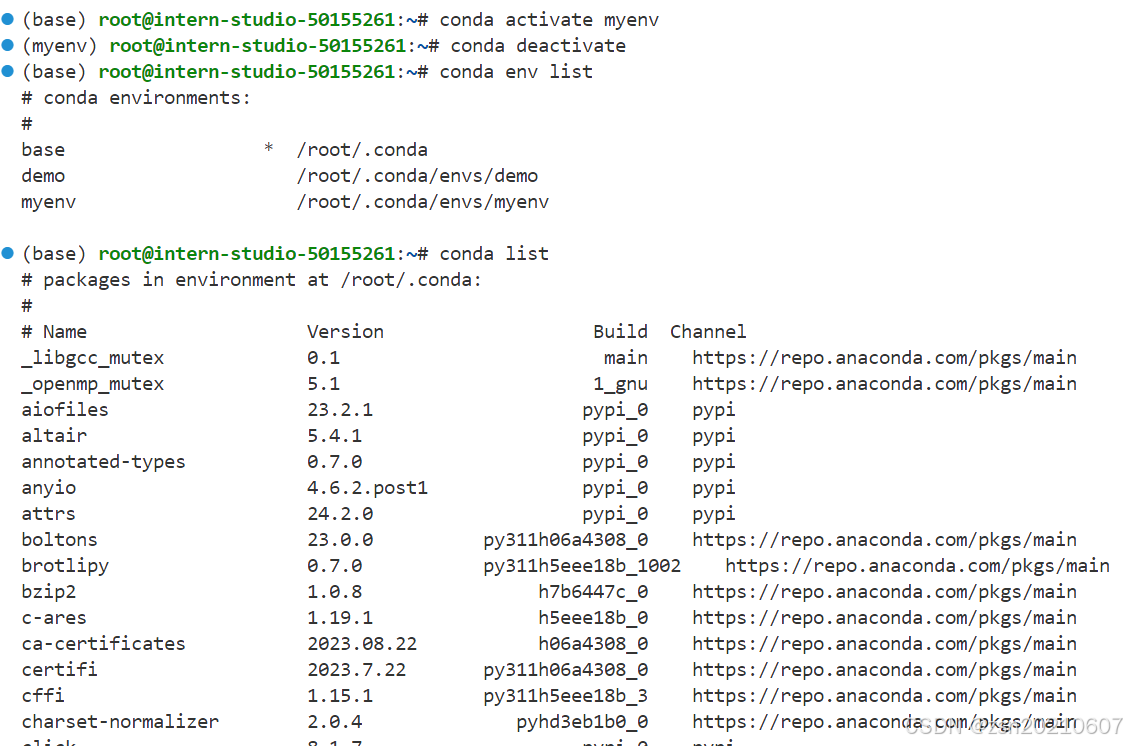The width and height of the screenshot is (1127, 746).
Task: Select the asterisk marking the active base environment
Action: [x=268, y=149]
